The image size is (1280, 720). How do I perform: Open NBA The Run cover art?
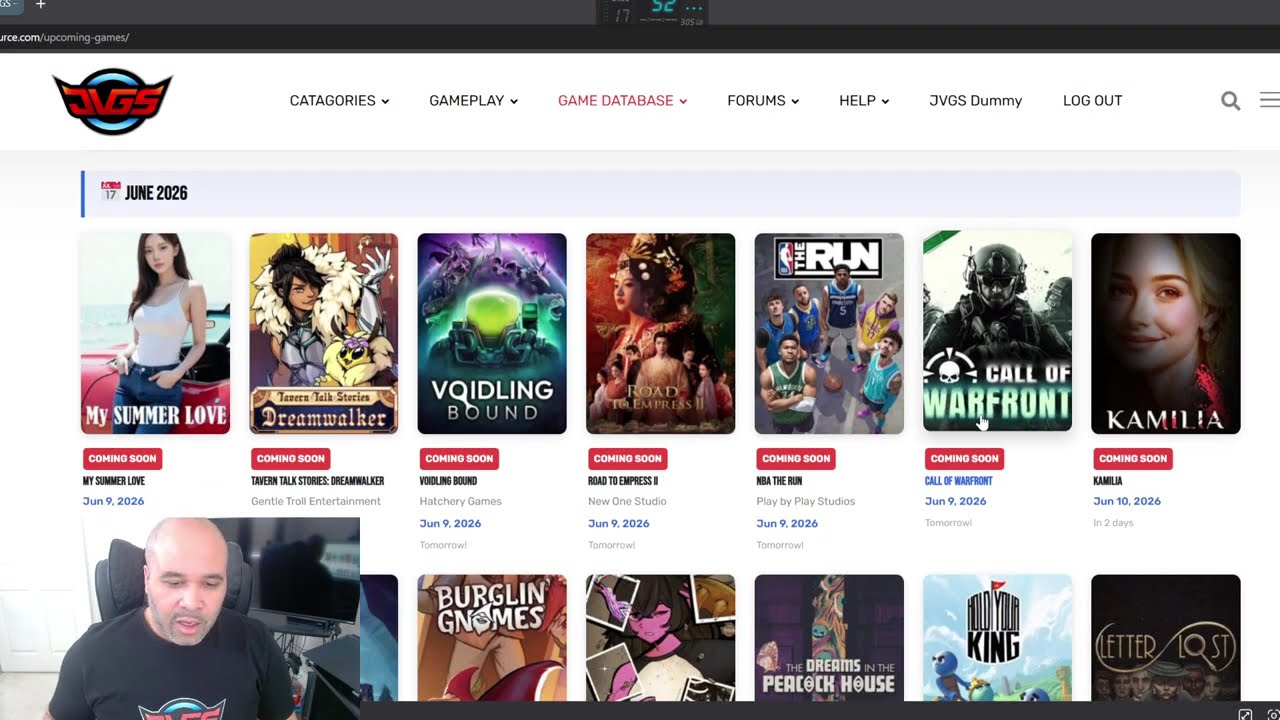point(829,333)
